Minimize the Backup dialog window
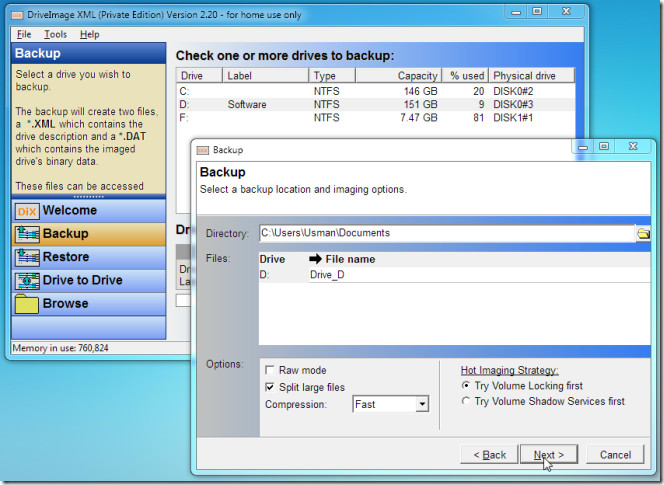 coord(583,147)
